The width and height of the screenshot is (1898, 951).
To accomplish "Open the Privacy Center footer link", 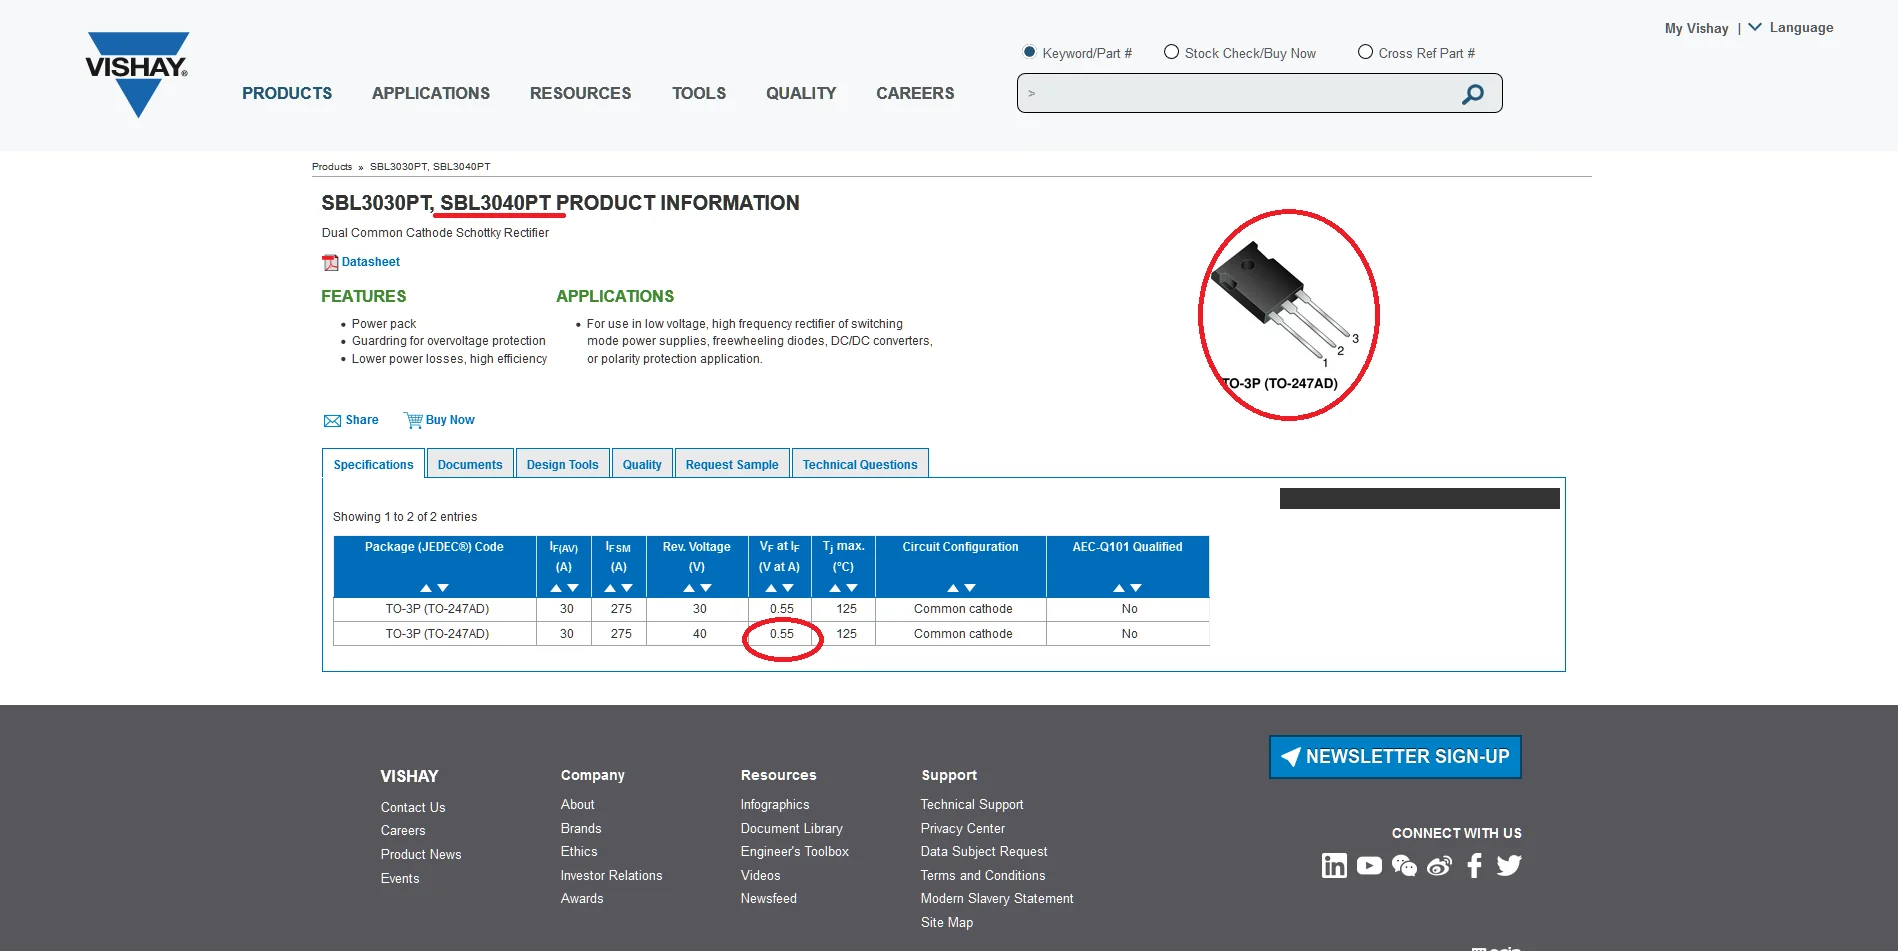I will (x=963, y=828).
